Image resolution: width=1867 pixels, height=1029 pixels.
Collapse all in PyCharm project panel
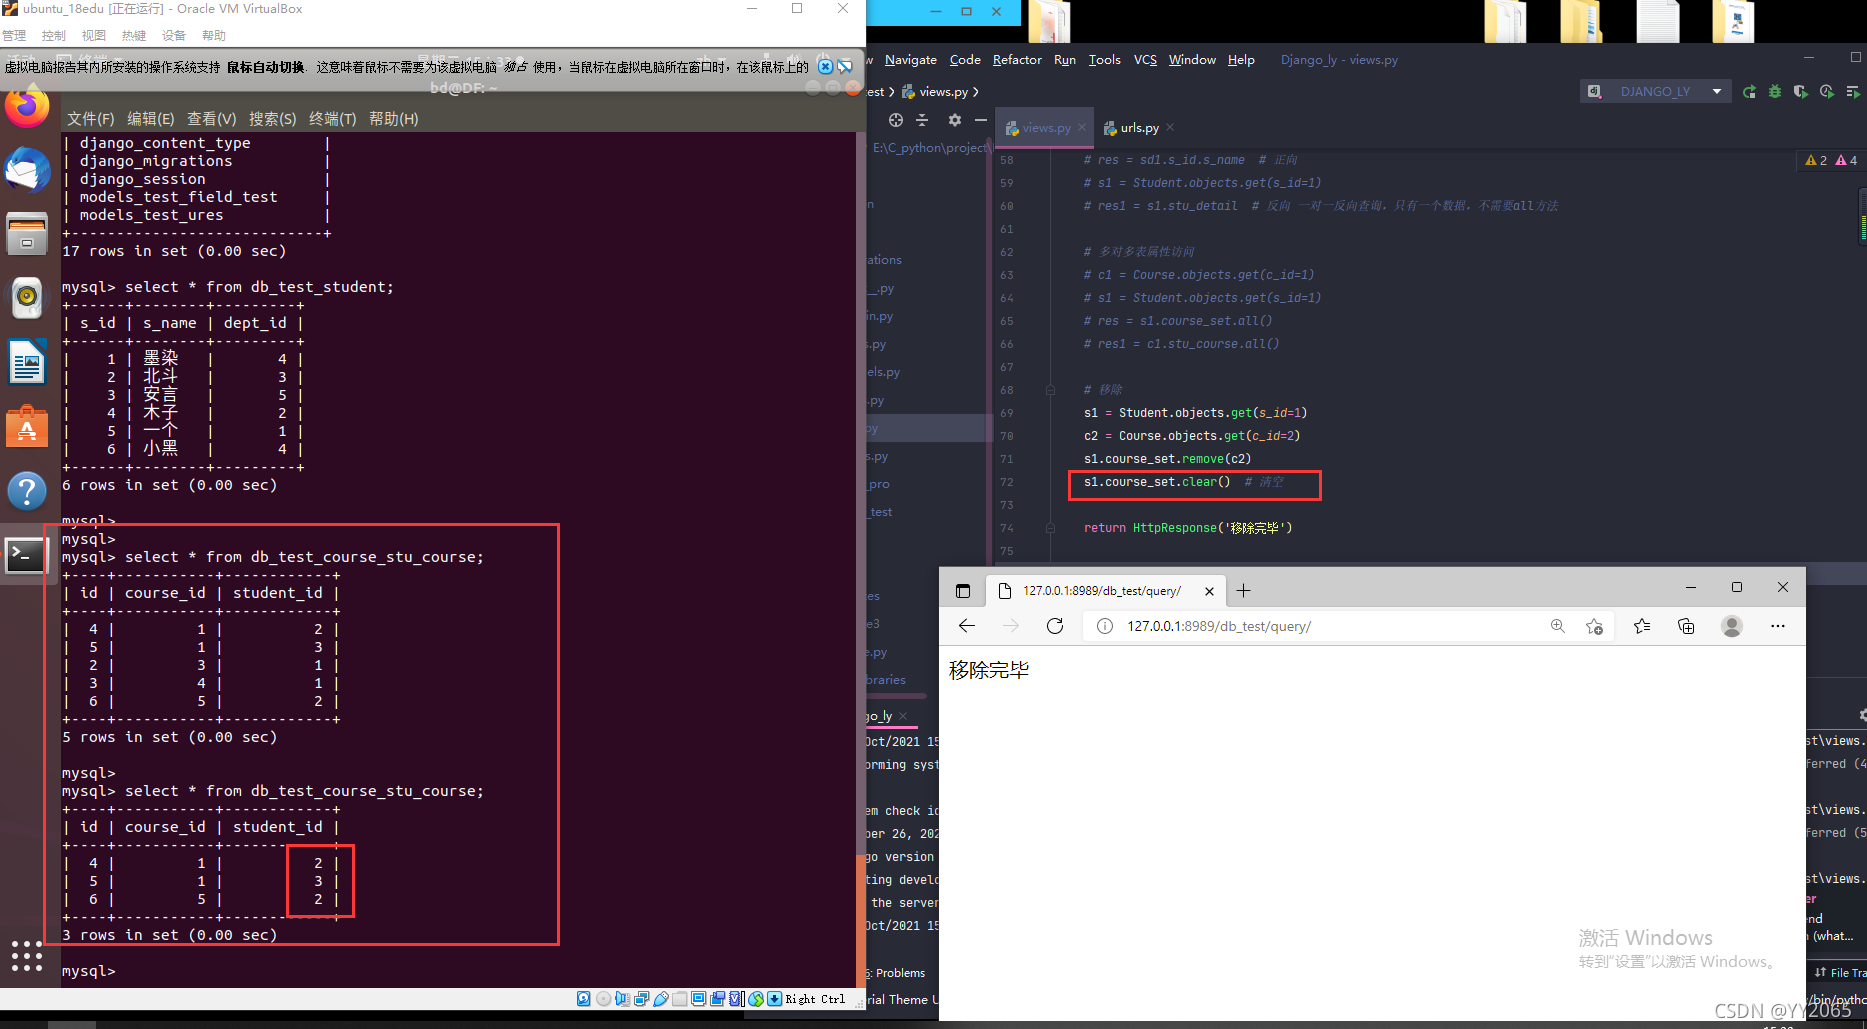click(x=922, y=120)
